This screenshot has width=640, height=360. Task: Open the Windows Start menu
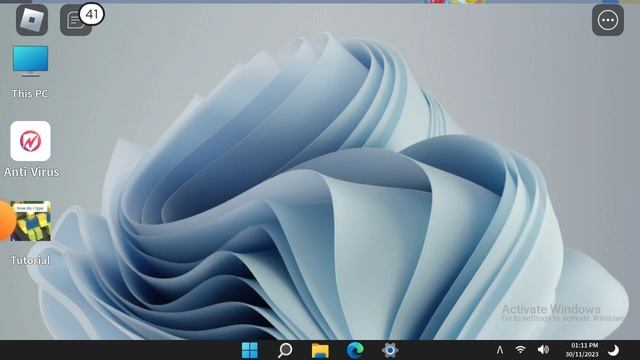[250, 350]
